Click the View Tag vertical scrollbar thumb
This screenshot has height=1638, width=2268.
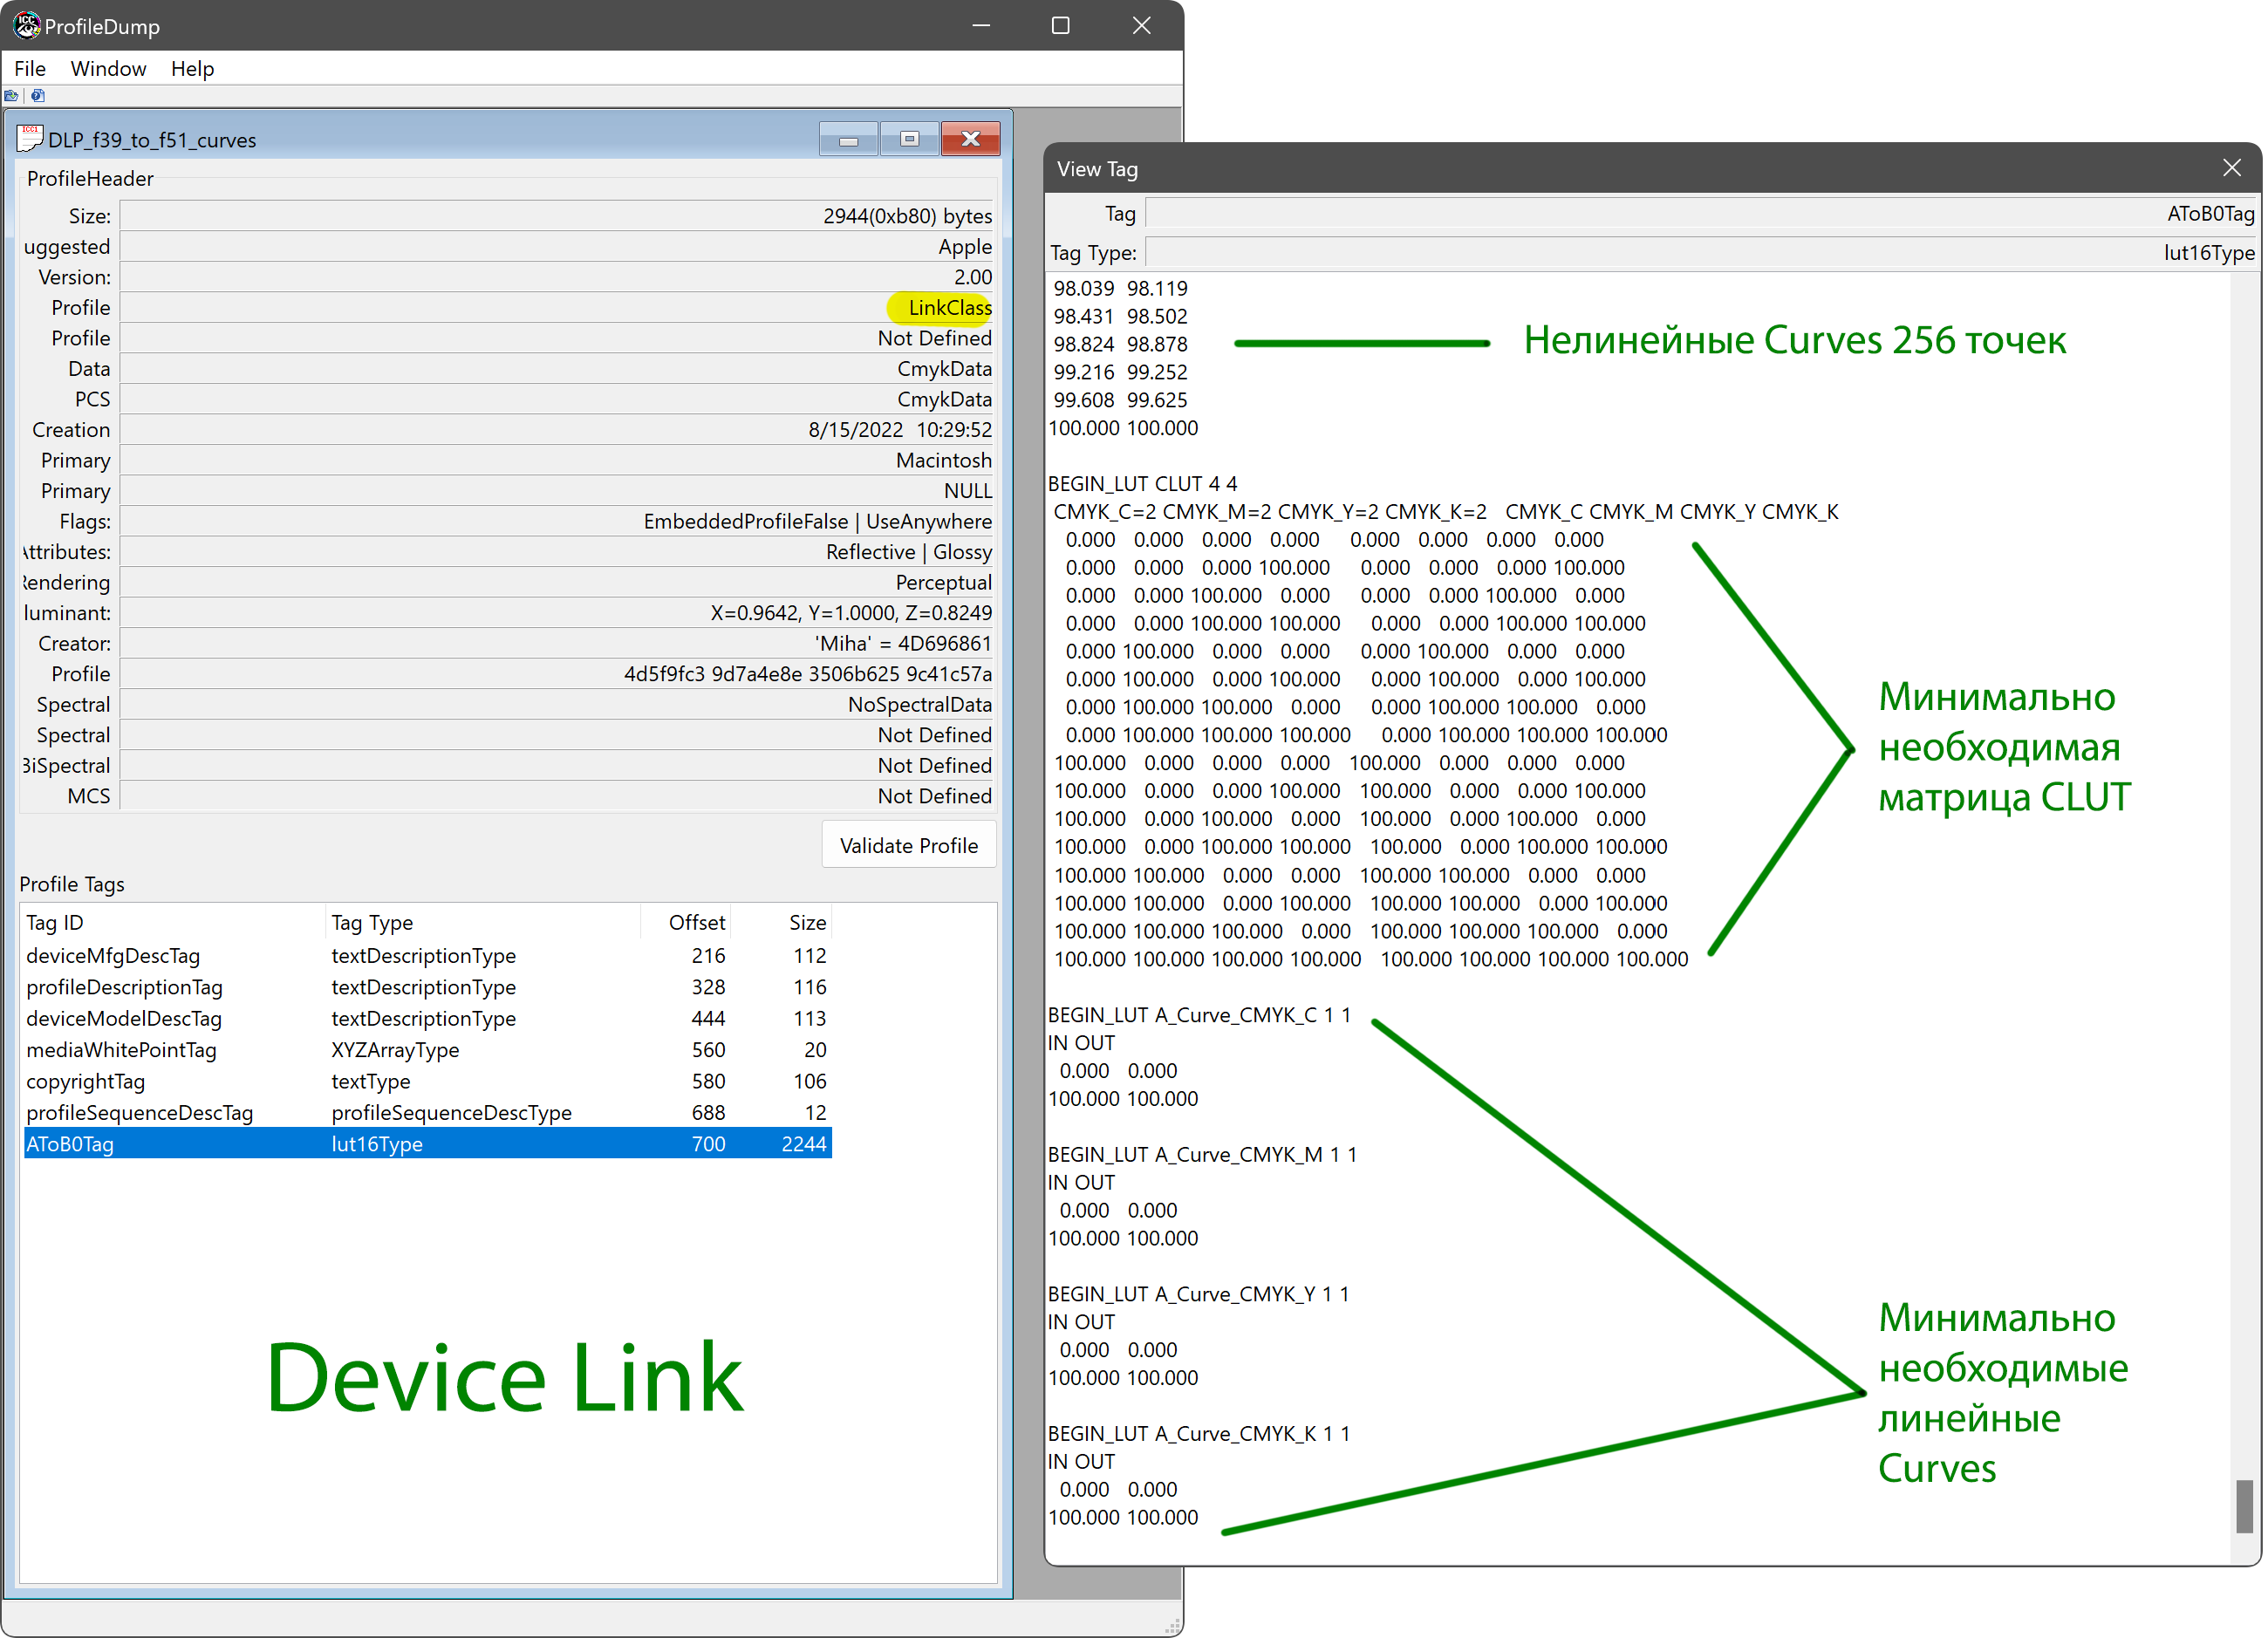[2244, 1506]
